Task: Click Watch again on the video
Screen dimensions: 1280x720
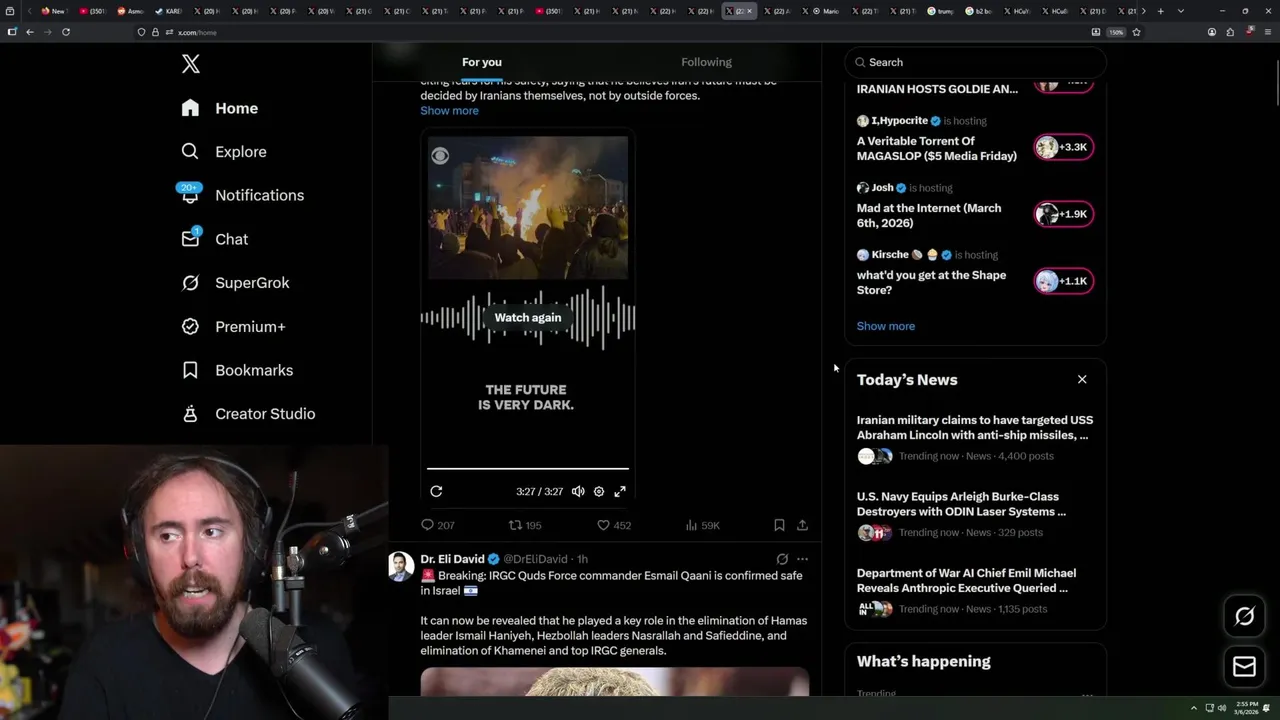Action: [x=528, y=317]
